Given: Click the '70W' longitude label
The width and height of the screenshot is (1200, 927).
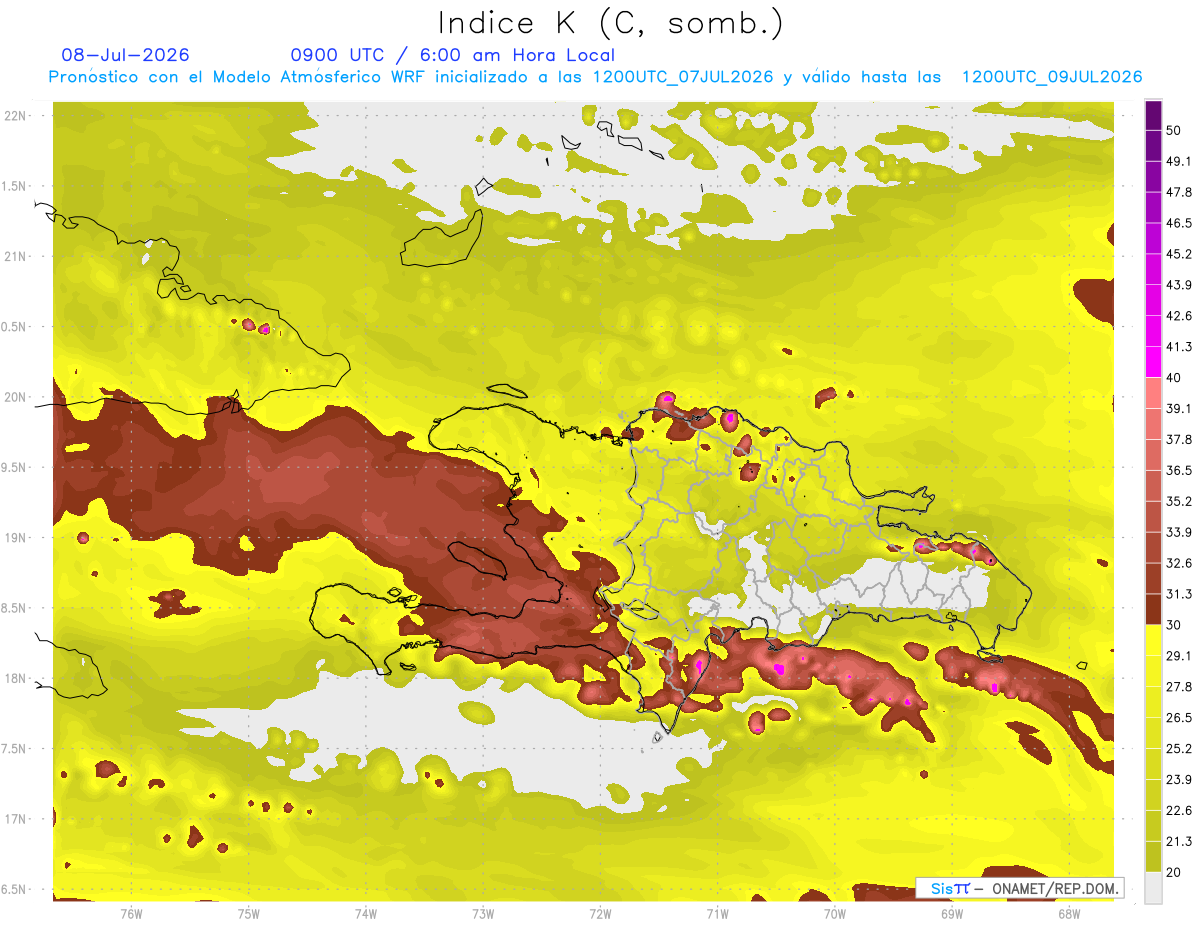Looking at the screenshot, I should pyautogui.click(x=834, y=913).
